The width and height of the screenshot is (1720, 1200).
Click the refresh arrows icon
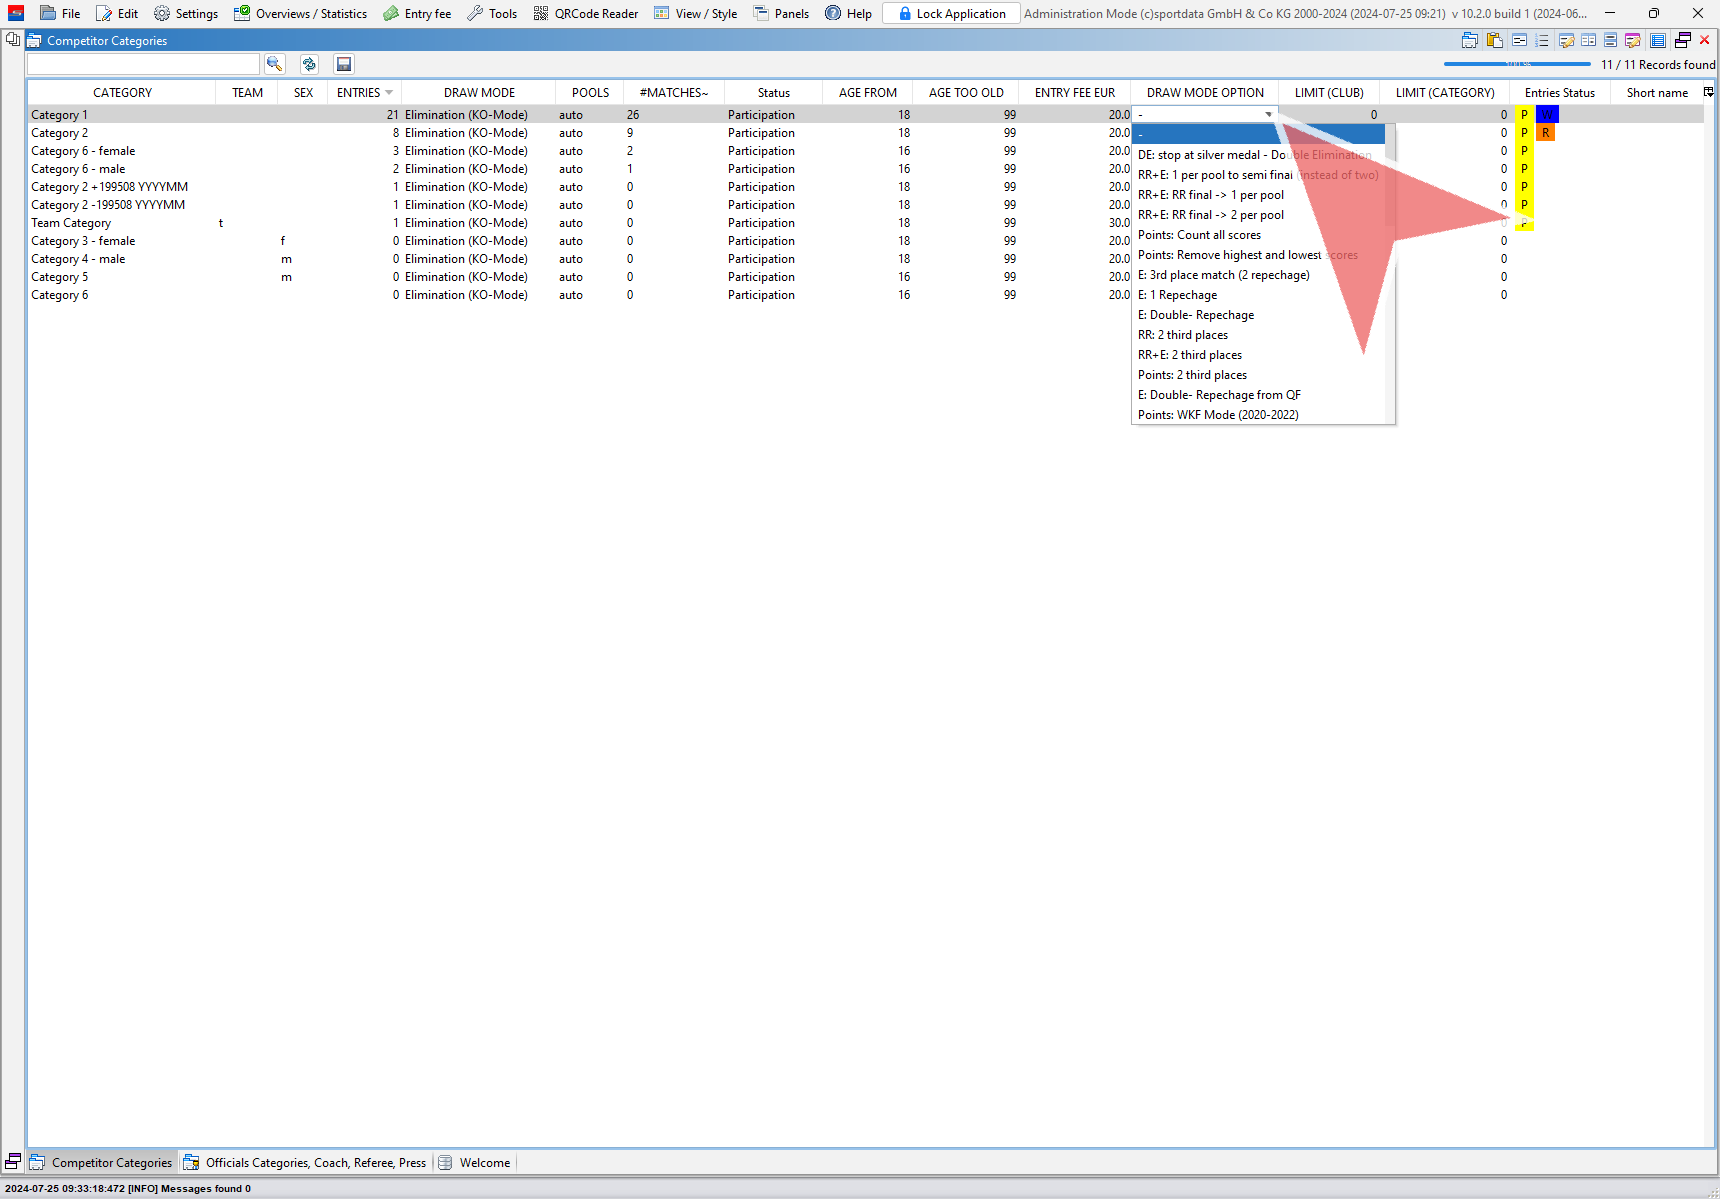click(x=309, y=64)
